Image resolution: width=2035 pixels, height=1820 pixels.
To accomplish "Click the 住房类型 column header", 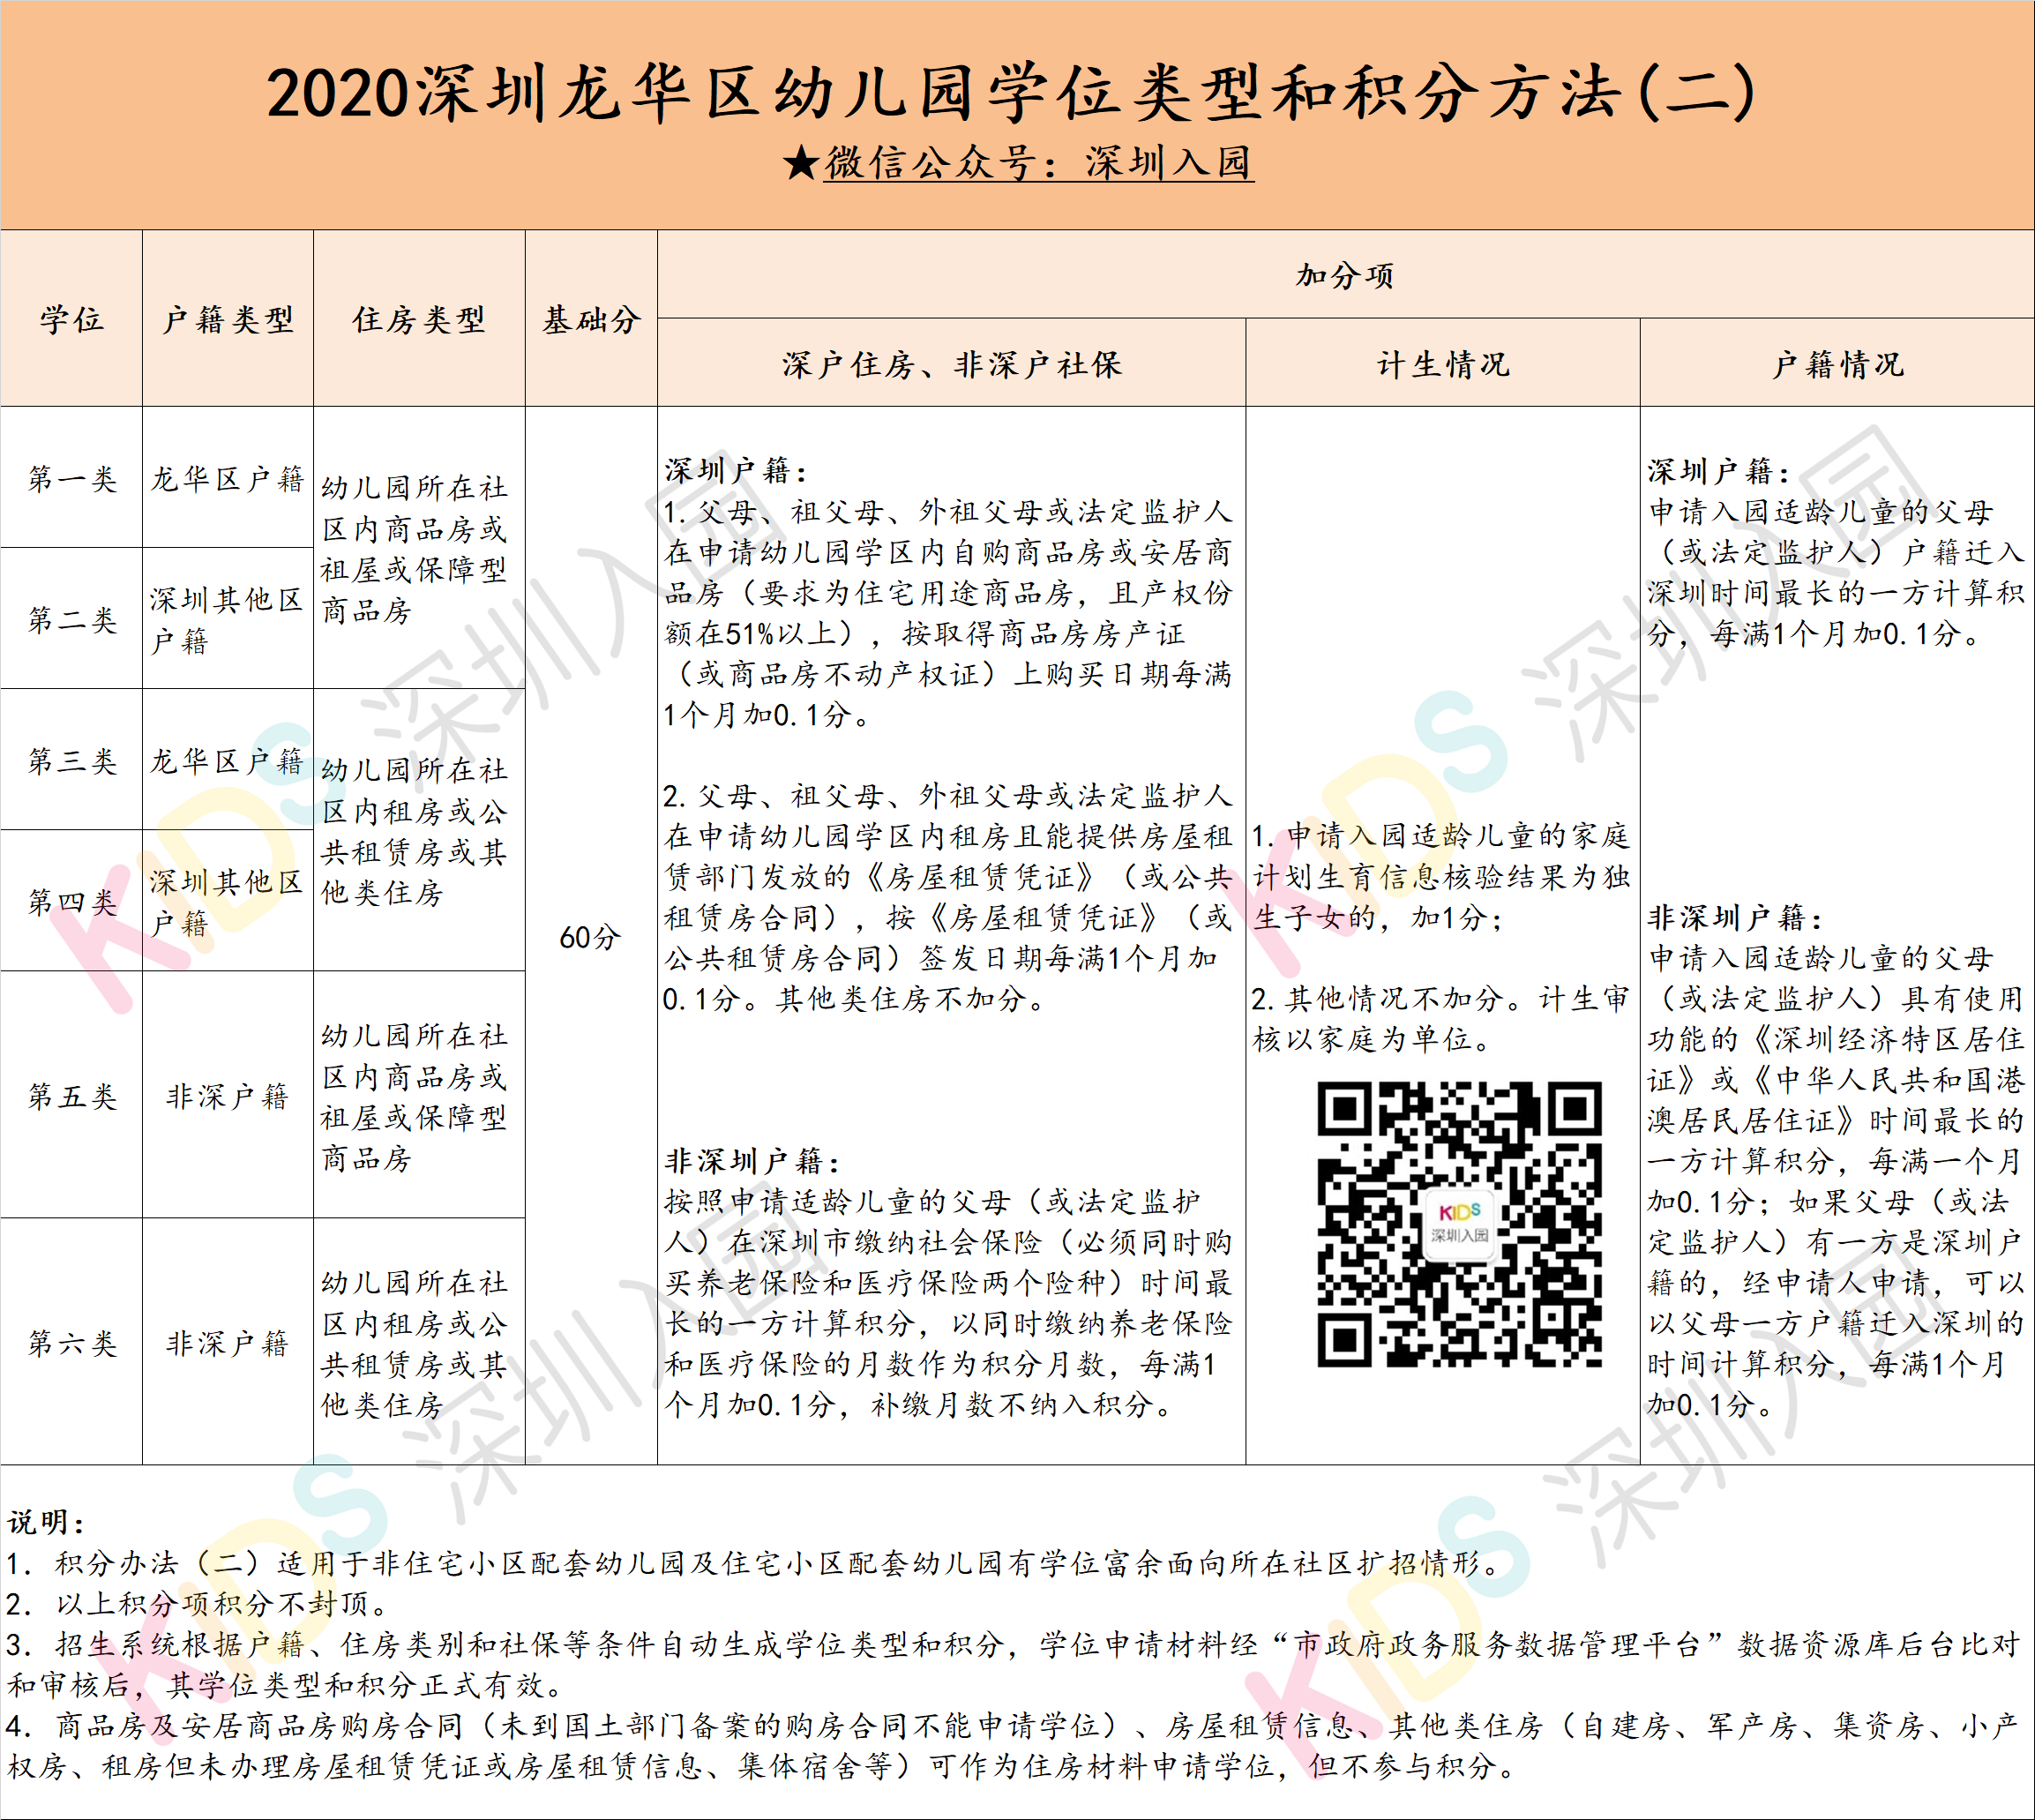I will (419, 319).
